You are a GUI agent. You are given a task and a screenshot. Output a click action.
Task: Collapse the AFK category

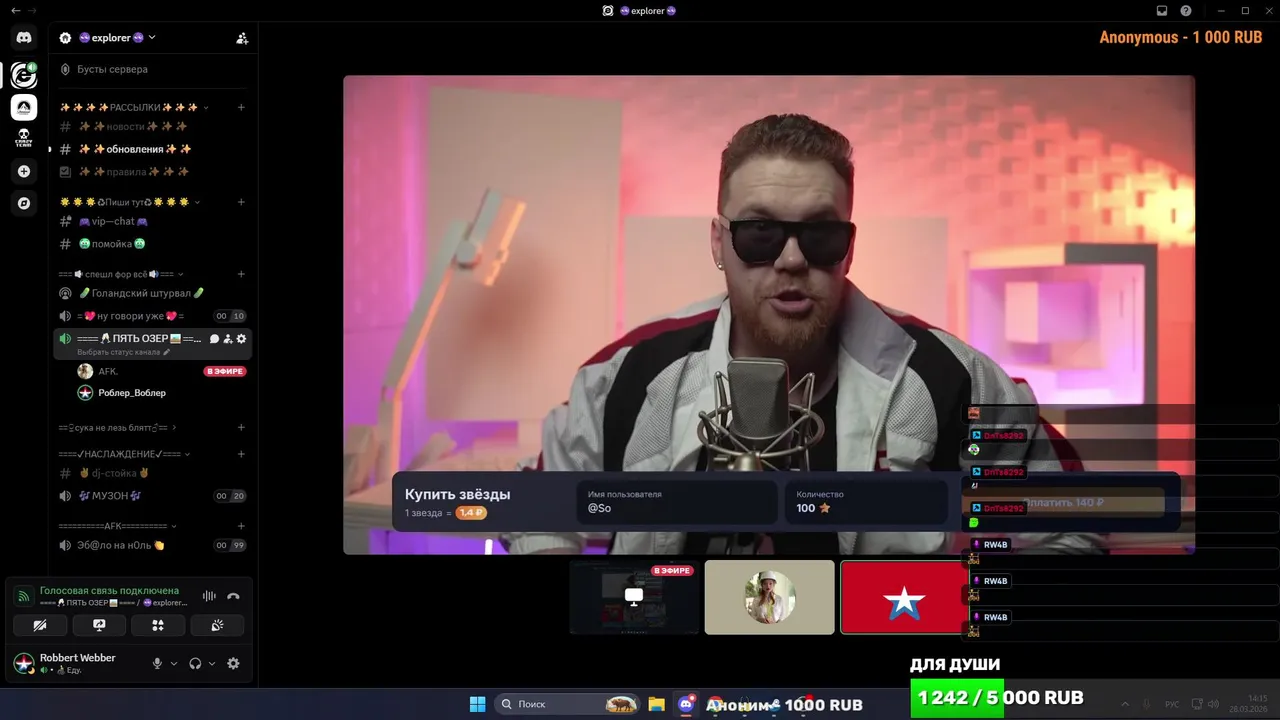click(174, 526)
